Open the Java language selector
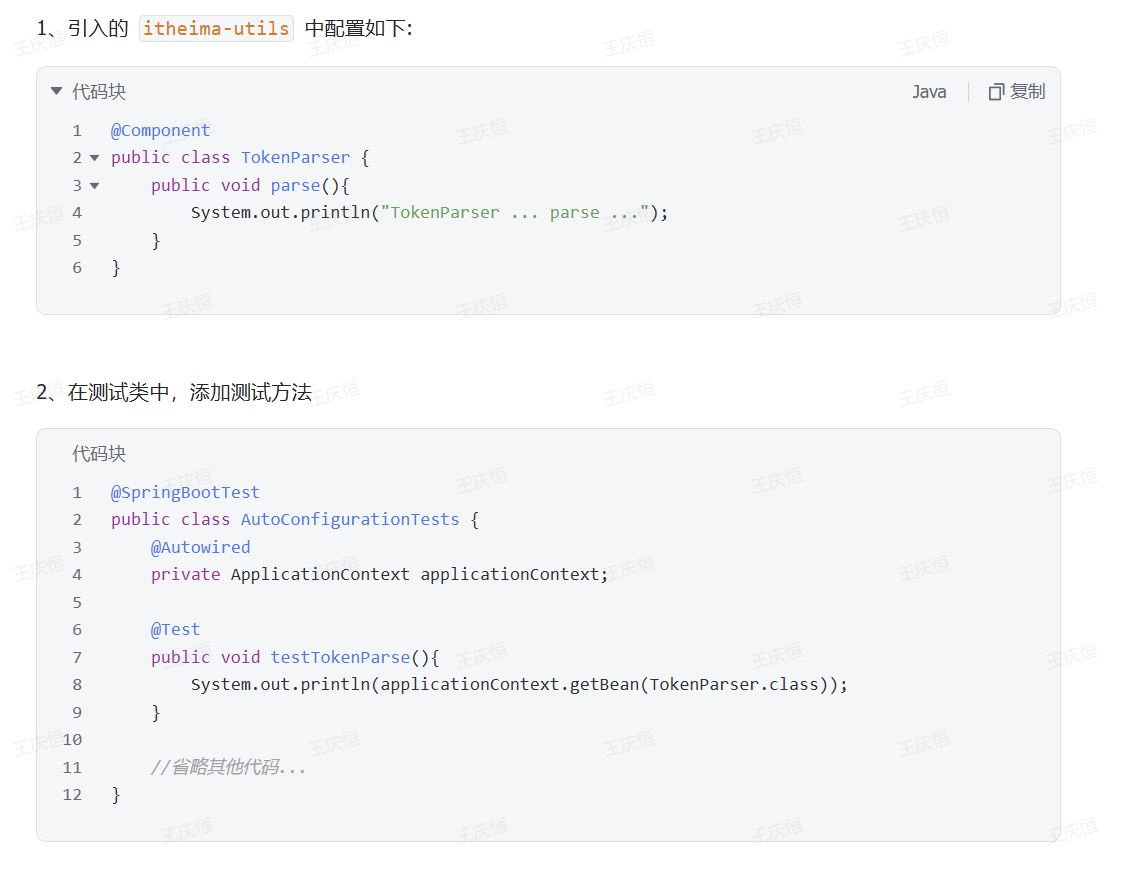The width and height of the screenshot is (1139, 873). pos(929,92)
